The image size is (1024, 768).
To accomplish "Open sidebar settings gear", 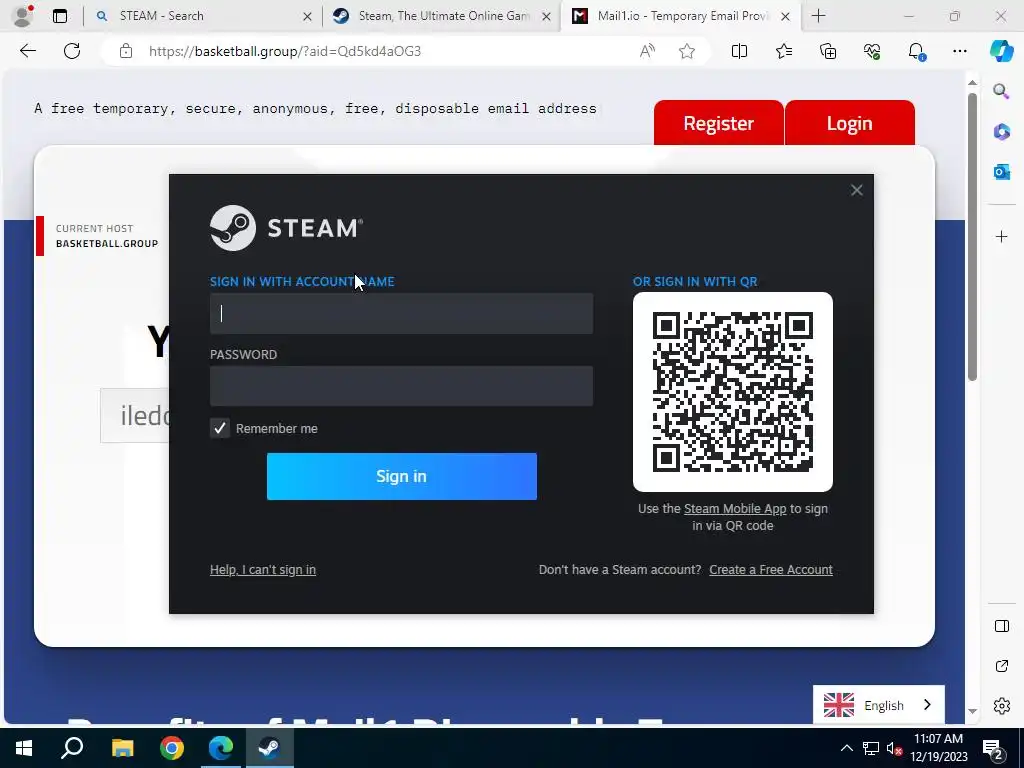I will coord(1001,706).
